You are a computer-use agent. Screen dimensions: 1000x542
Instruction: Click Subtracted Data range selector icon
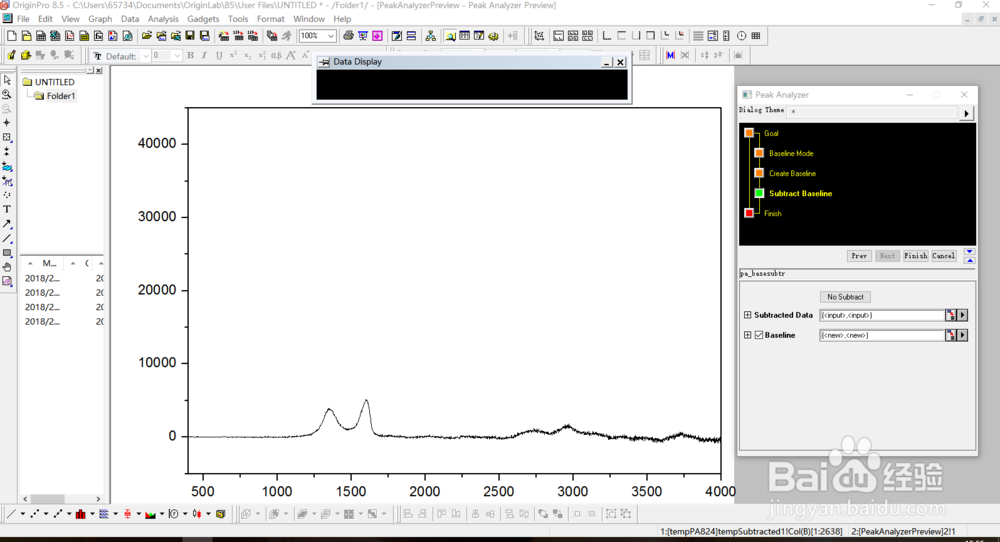tap(950, 315)
